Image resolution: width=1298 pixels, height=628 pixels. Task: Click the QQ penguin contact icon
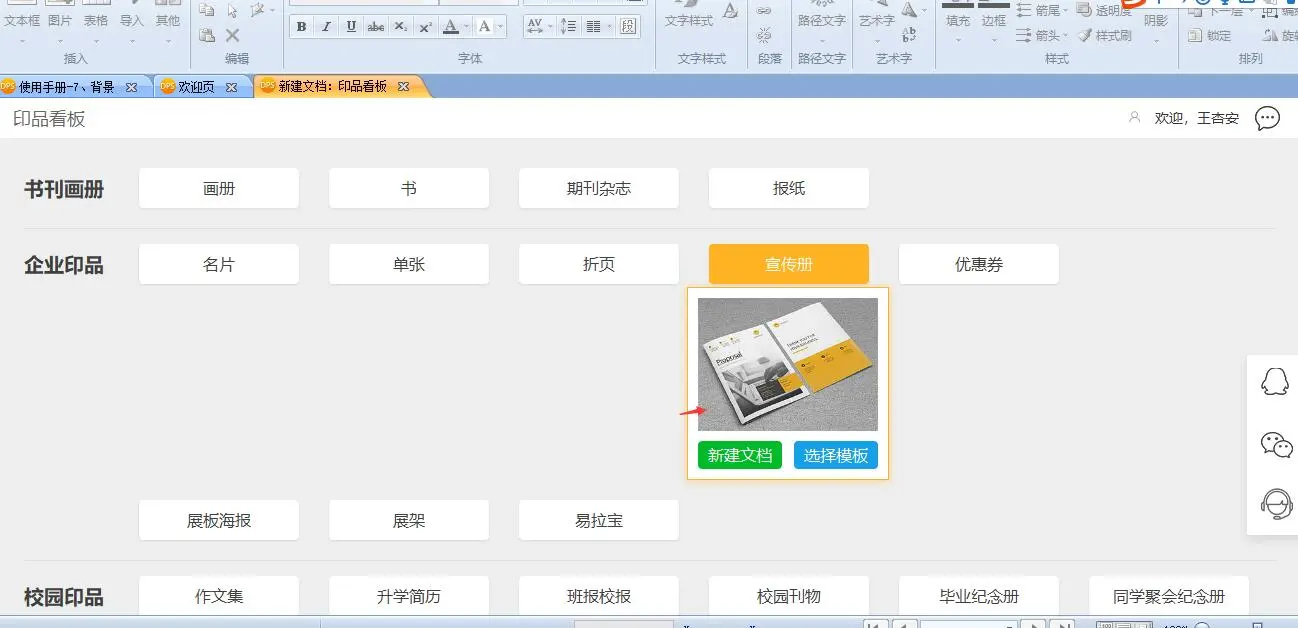coord(1274,381)
